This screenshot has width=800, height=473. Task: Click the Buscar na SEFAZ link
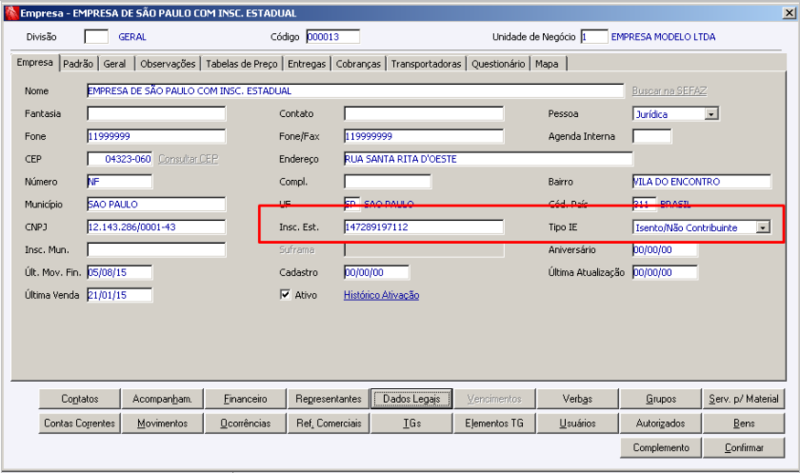point(669,91)
